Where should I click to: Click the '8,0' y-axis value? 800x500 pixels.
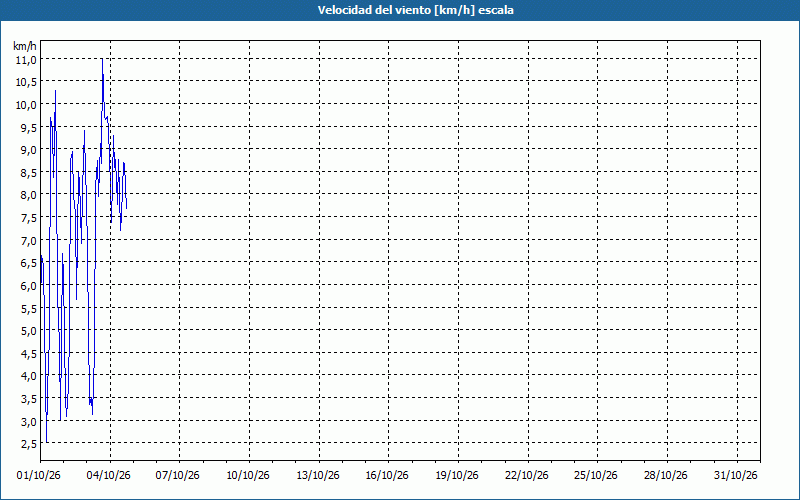(28, 195)
